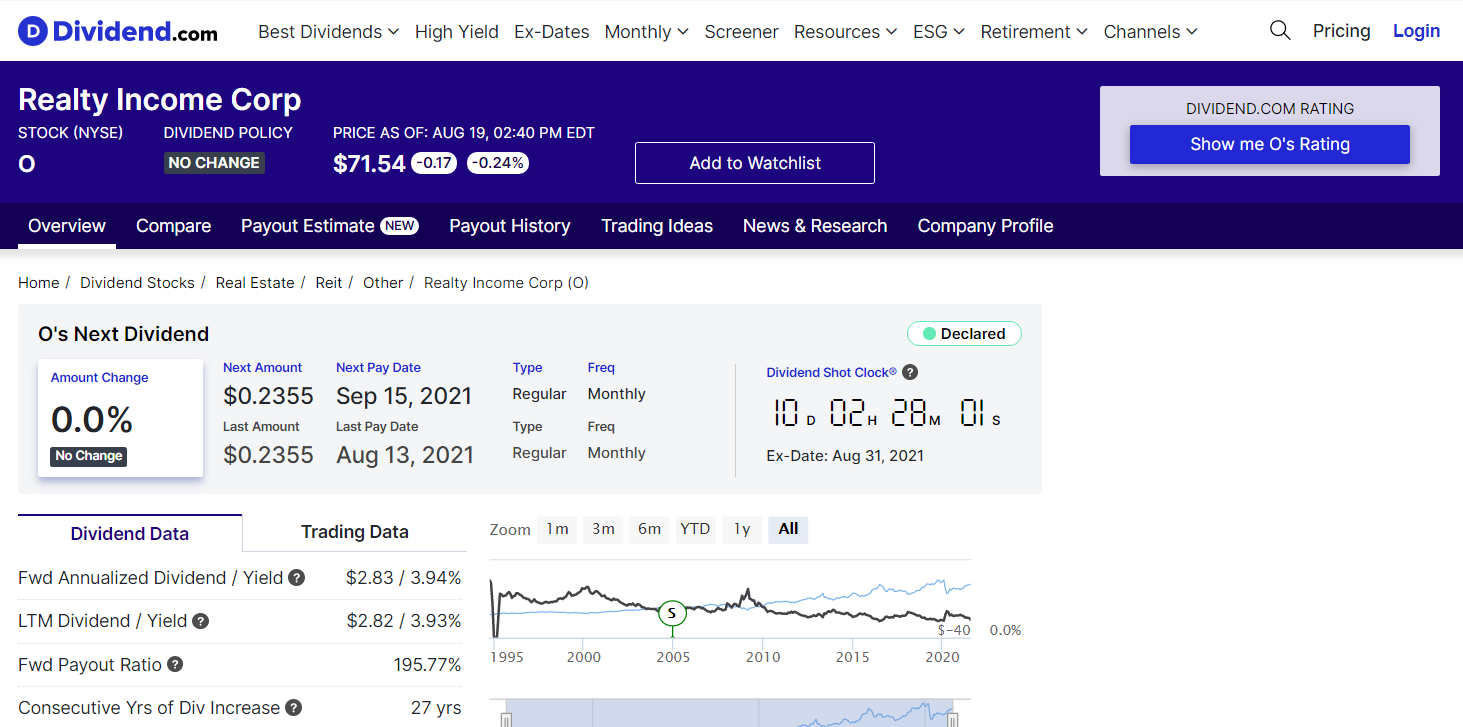Viewport: 1463px width, 727px height.
Task: Click Add to Watchlist button
Action: click(x=755, y=163)
